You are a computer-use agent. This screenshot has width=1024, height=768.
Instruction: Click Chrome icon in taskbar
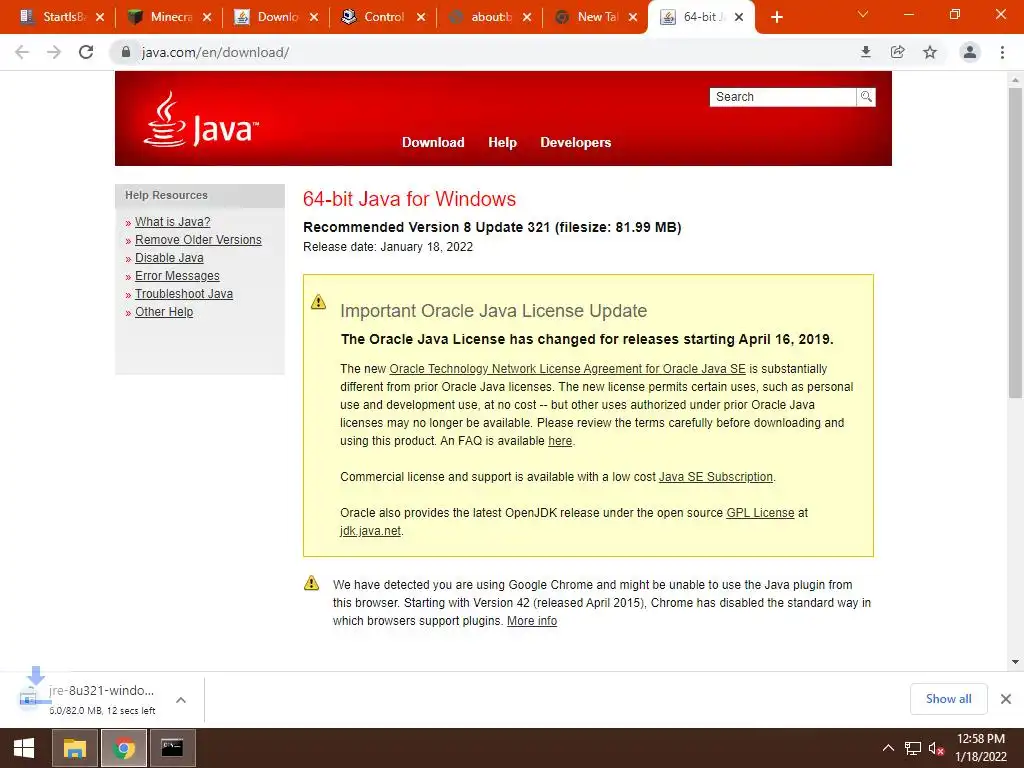pyautogui.click(x=124, y=748)
